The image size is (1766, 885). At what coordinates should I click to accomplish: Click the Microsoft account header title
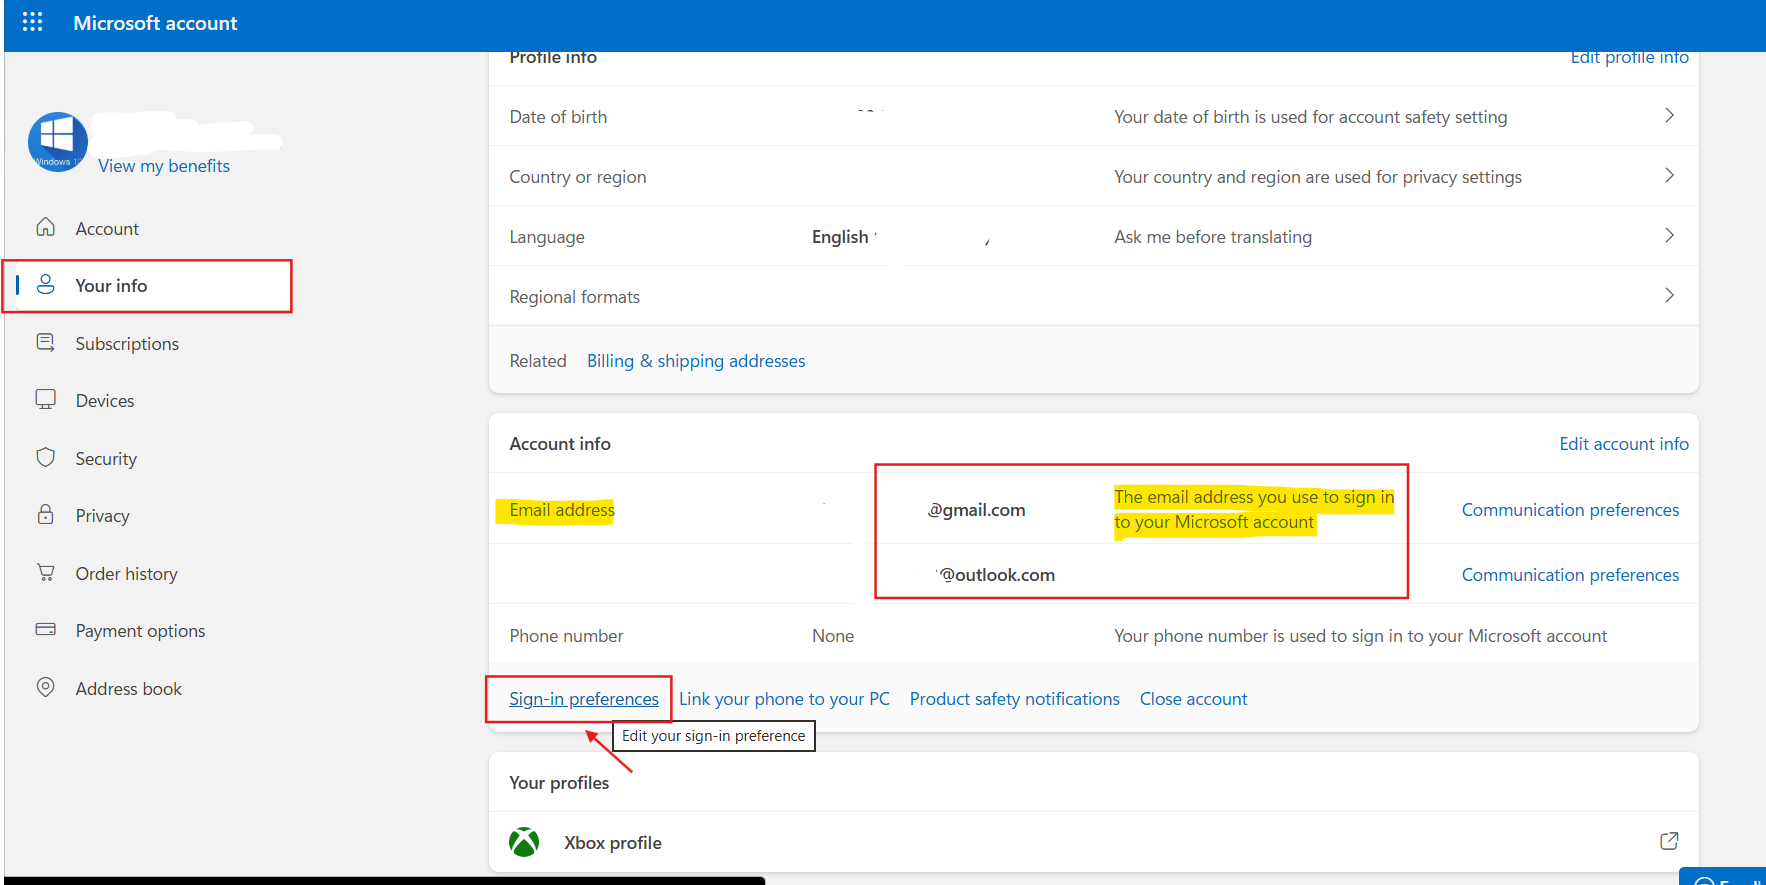(155, 23)
